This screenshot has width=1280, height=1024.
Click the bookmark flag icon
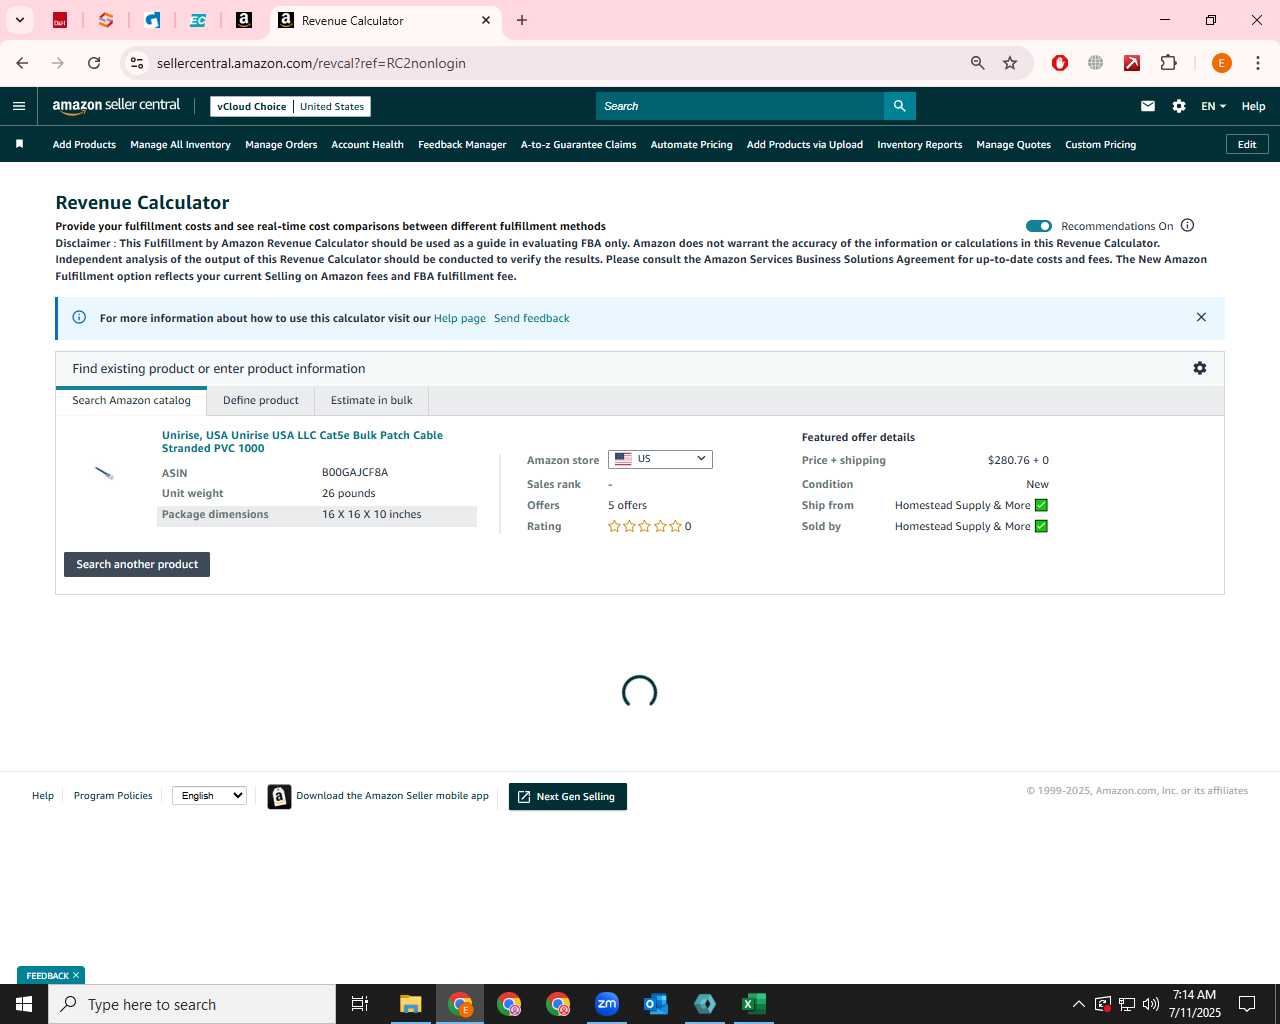coord(19,144)
